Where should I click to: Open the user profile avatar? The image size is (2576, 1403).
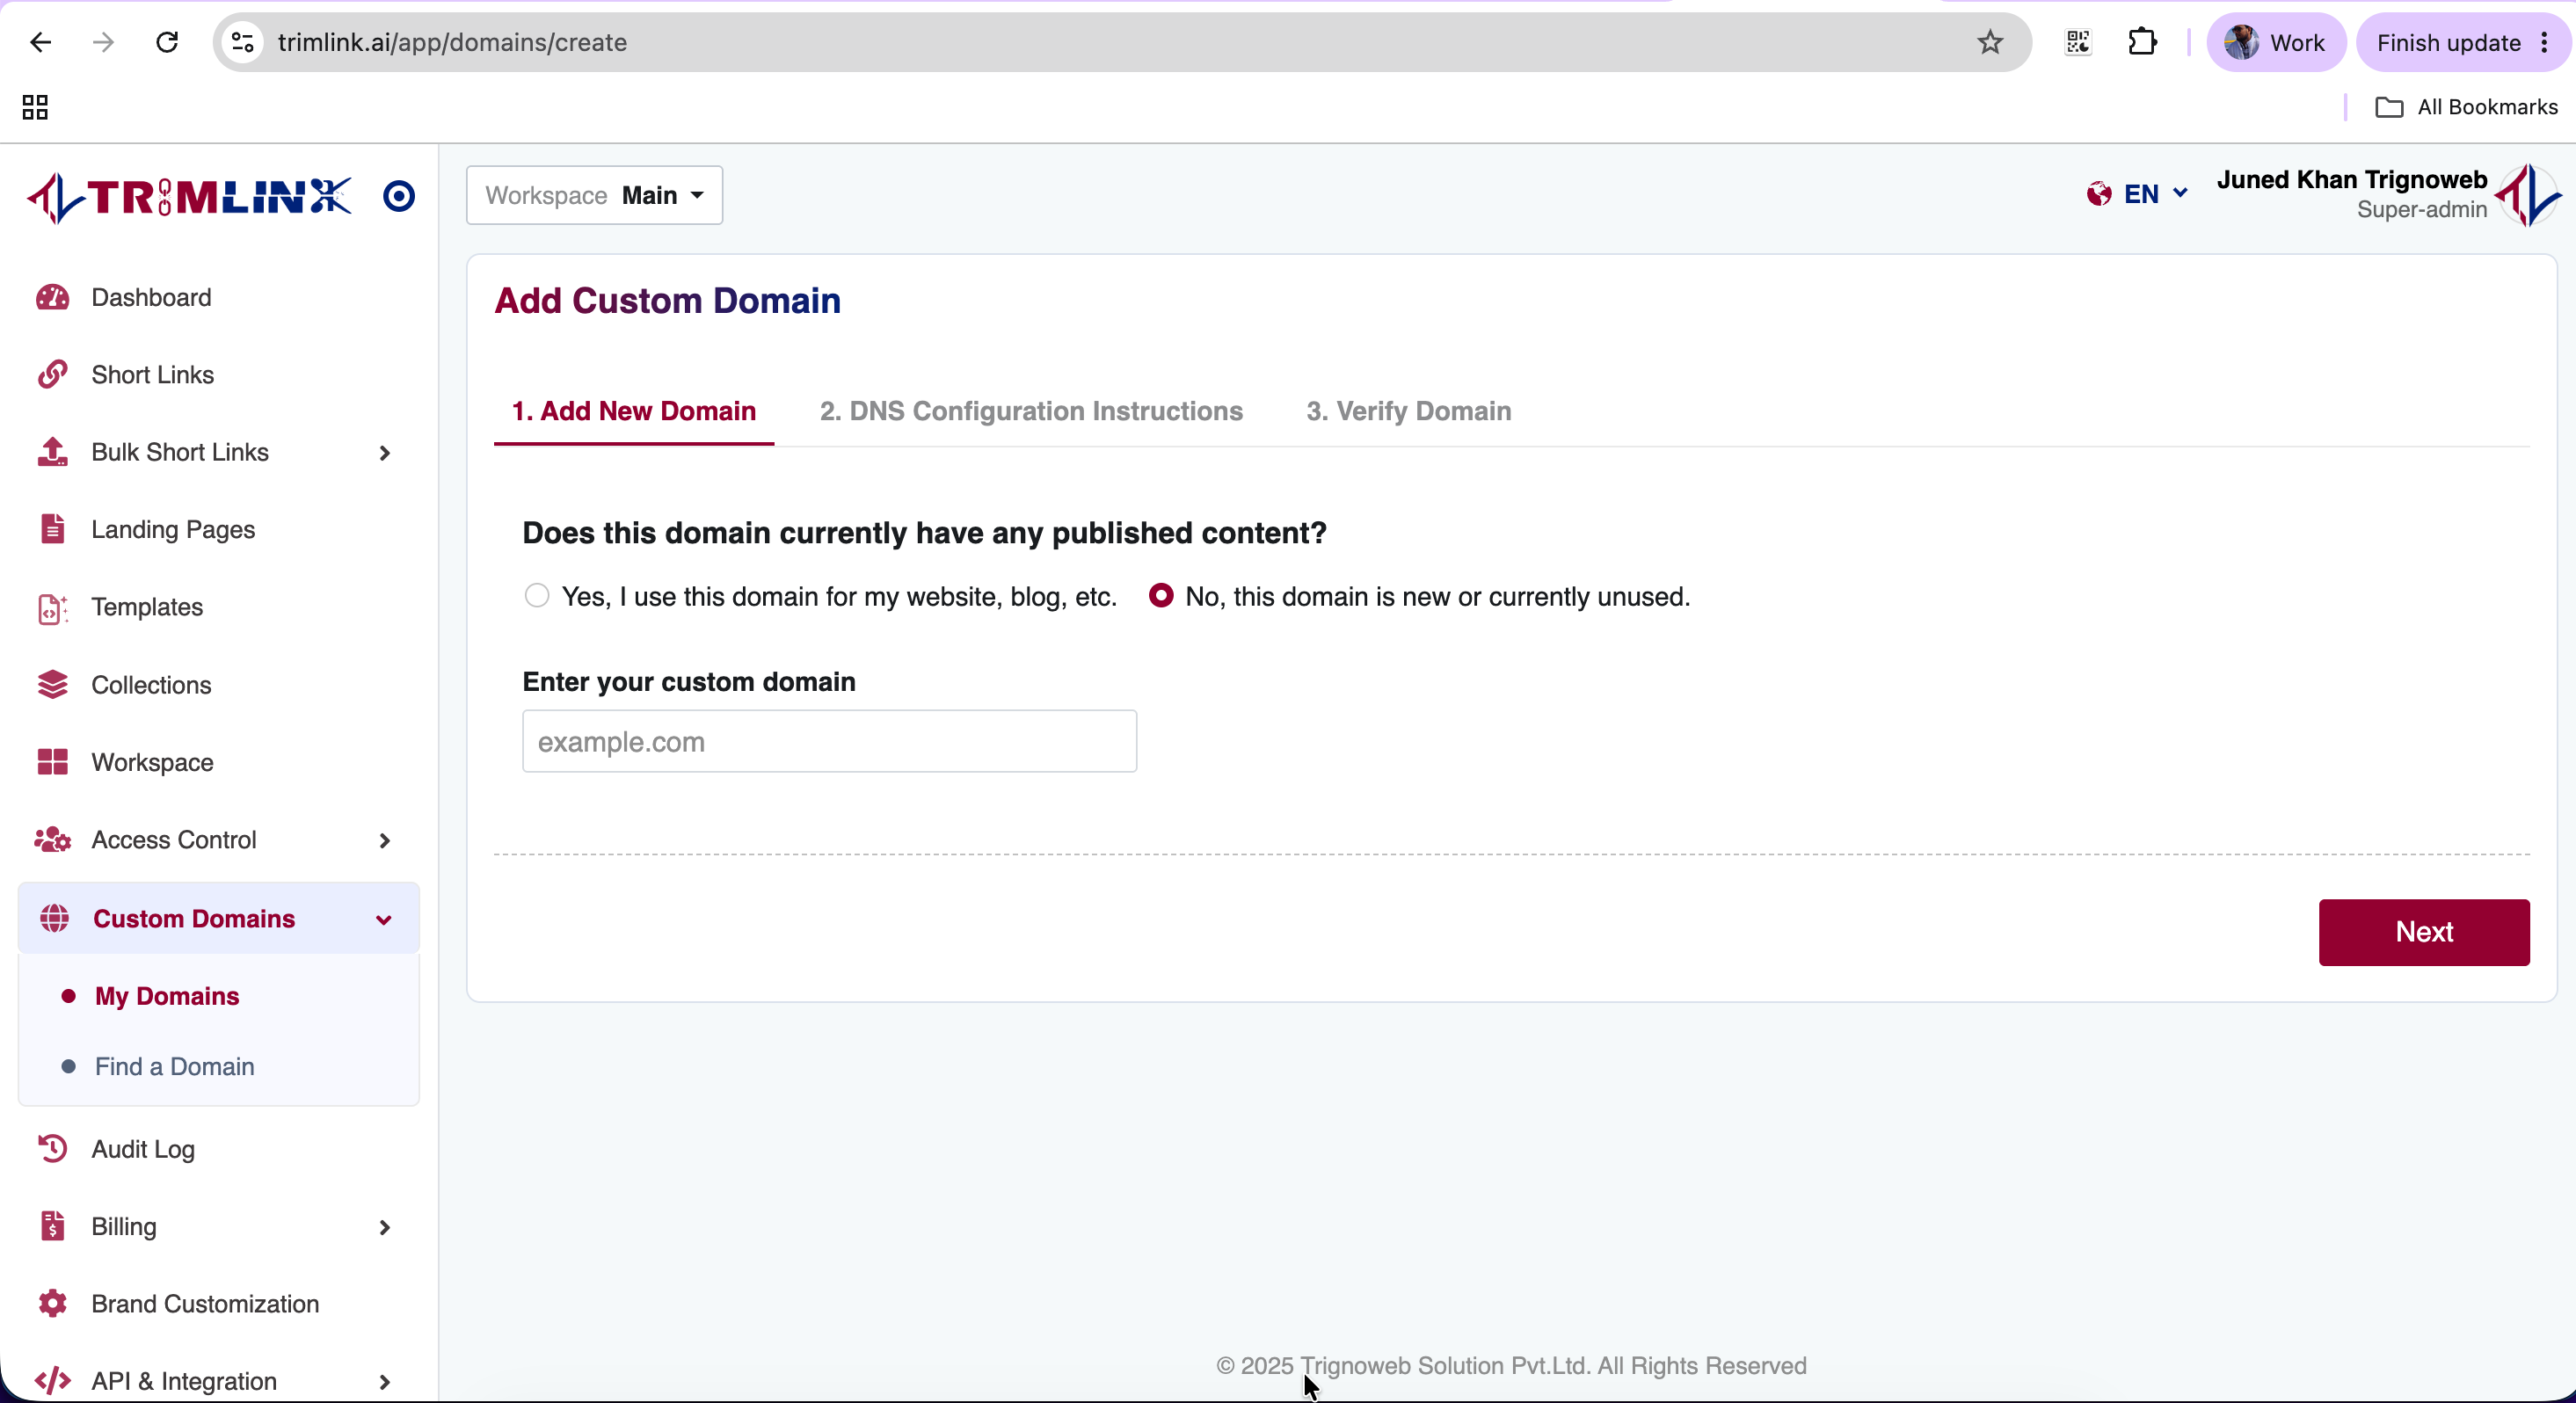2528,195
